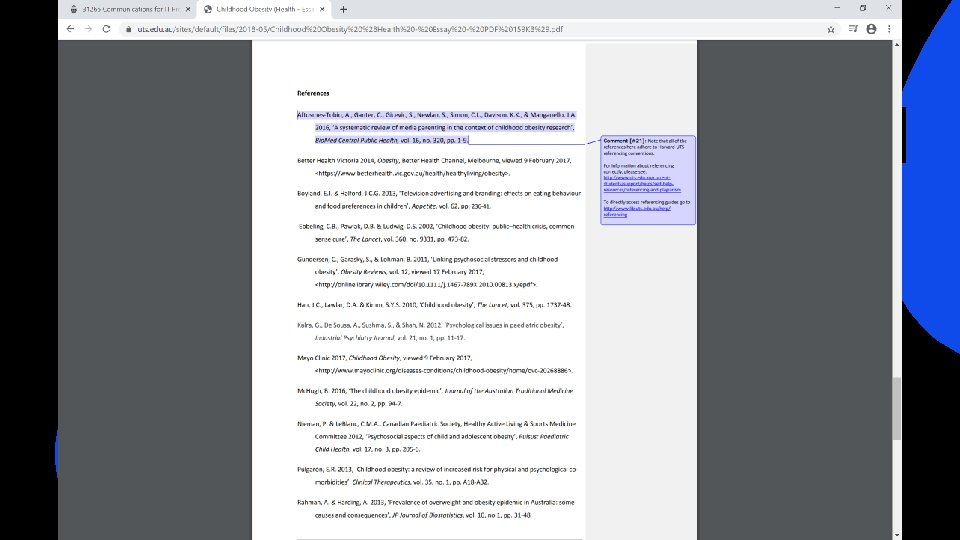Click the Gundersen reference on psychosocial stressors

click(427, 272)
